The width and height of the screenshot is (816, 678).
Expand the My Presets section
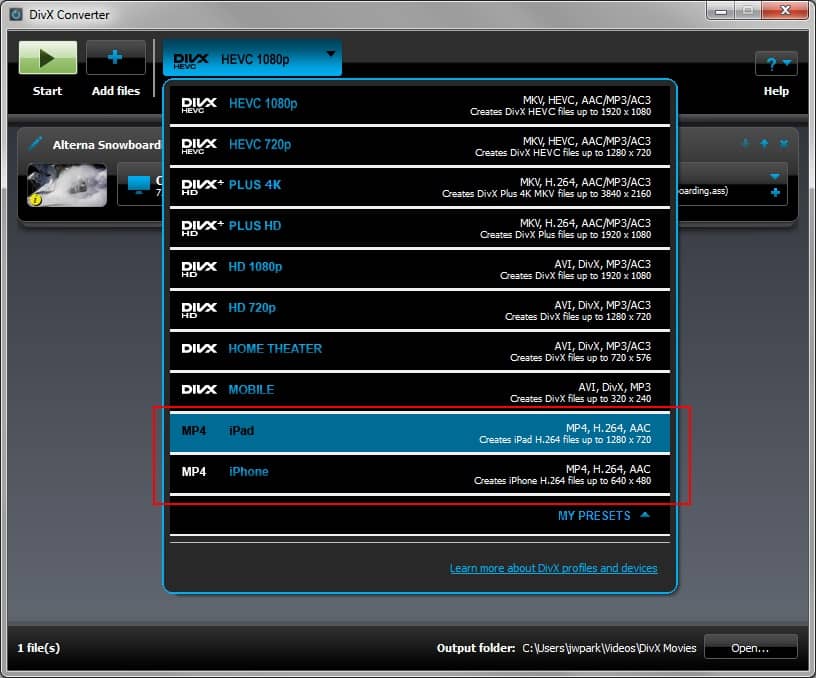604,516
